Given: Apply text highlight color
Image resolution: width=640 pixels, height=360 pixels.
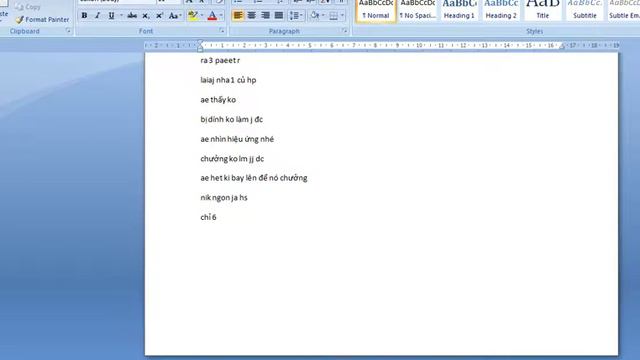Looking at the screenshot, I should coord(192,16).
